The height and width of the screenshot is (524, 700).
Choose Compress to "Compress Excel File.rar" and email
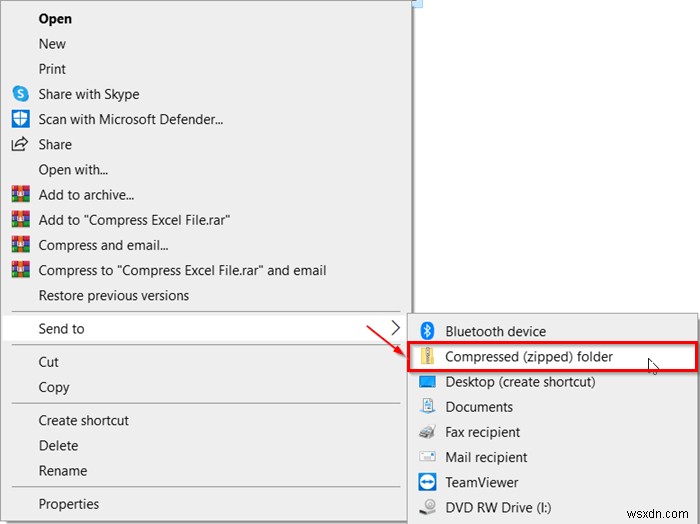tap(207, 270)
